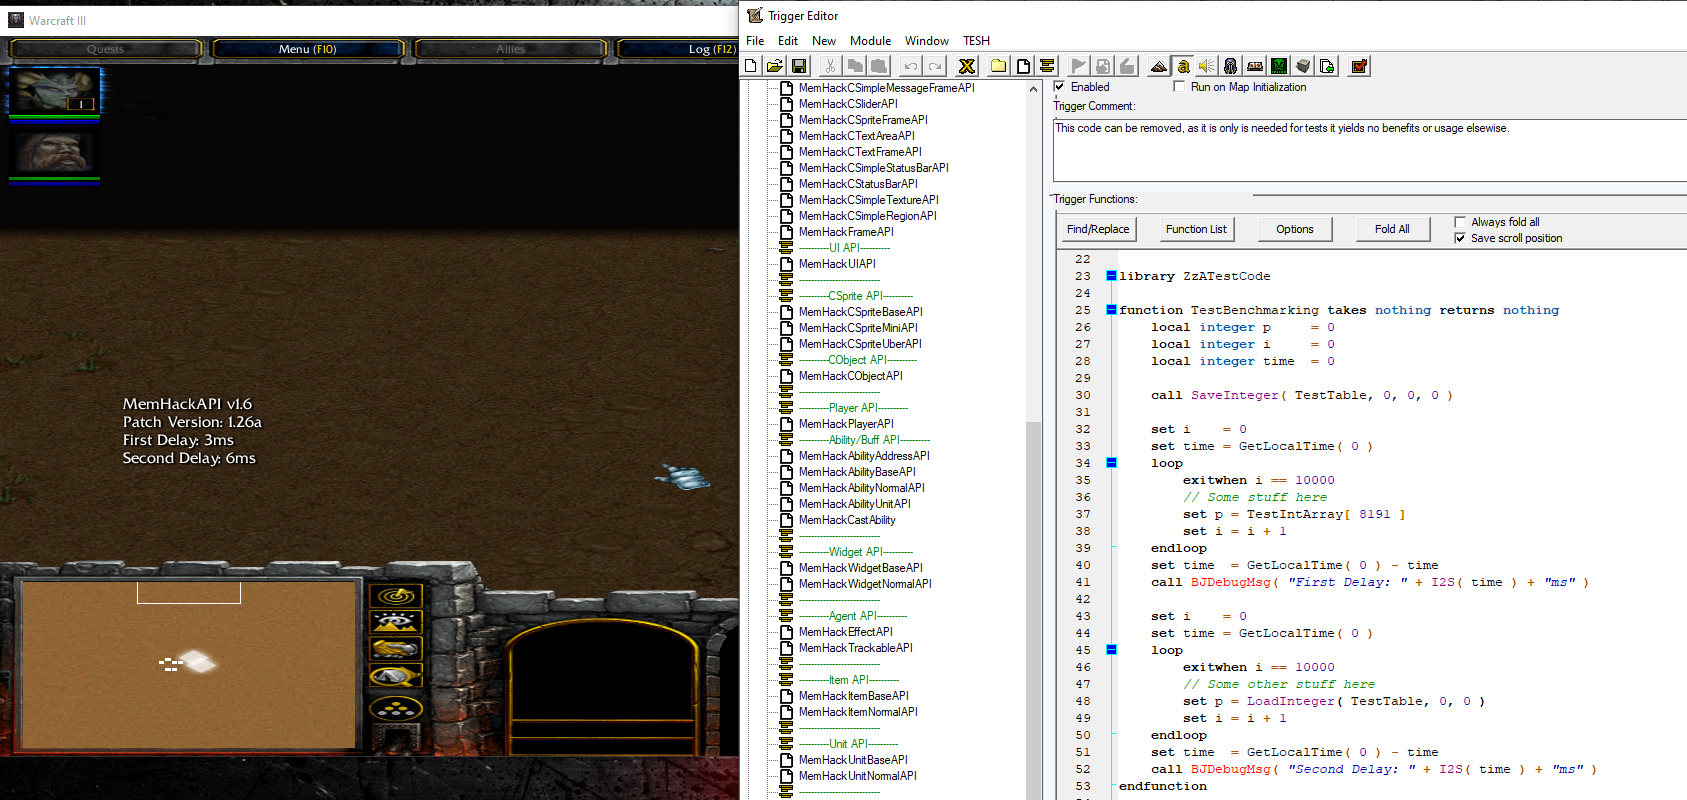Uncheck Save scroll position
1687x800 pixels.
[x=1460, y=238]
